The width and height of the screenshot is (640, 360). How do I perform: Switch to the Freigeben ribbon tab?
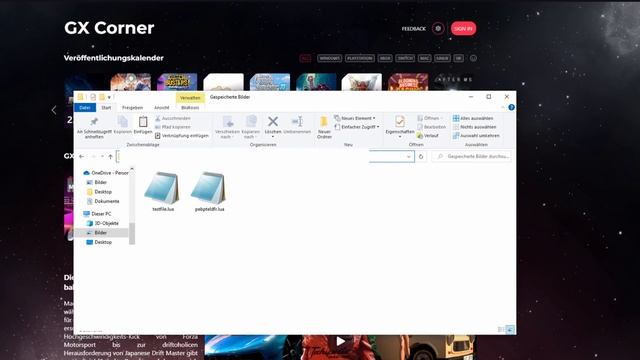pyautogui.click(x=133, y=107)
